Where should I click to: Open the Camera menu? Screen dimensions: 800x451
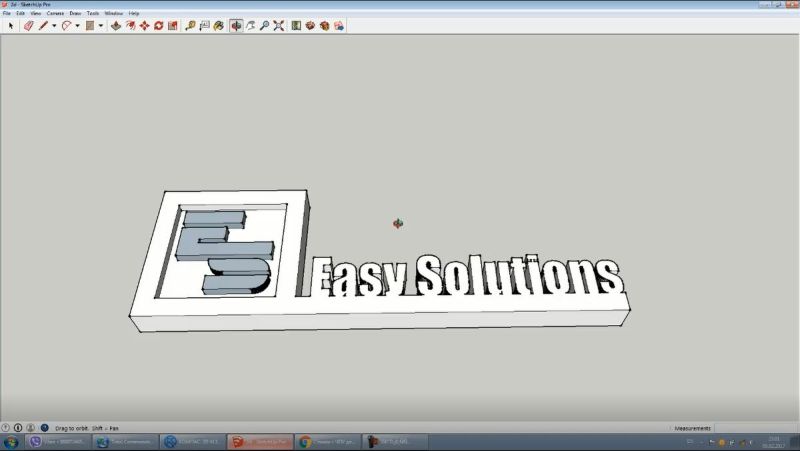coord(55,13)
